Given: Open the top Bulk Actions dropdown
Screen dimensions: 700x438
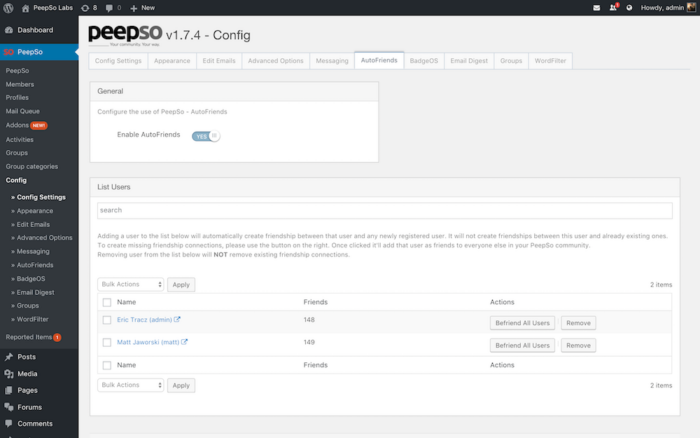Looking at the screenshot, I should [130, 284].
